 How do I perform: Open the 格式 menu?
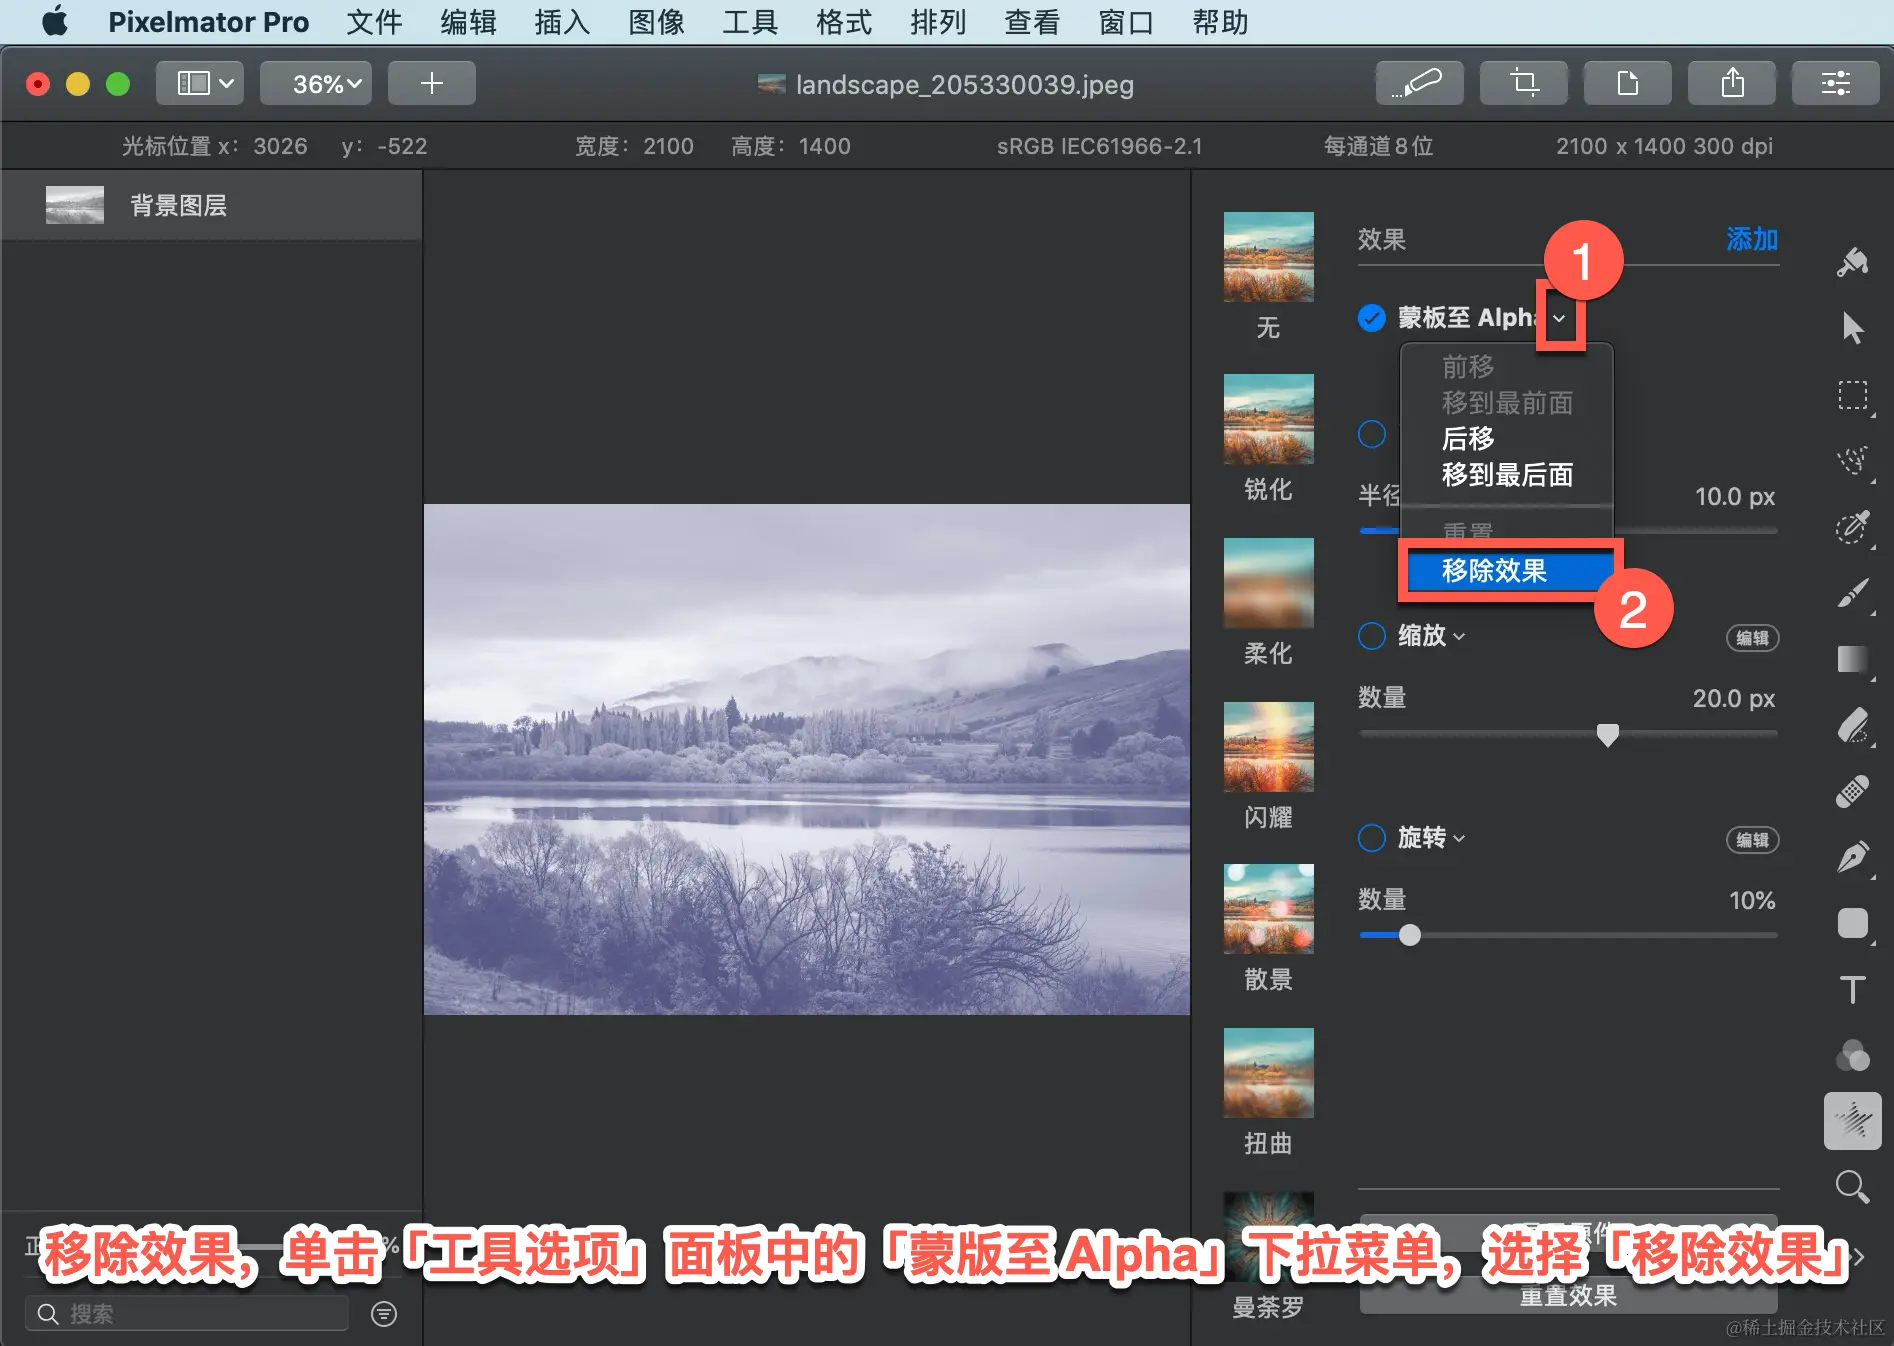coord(844,22)
